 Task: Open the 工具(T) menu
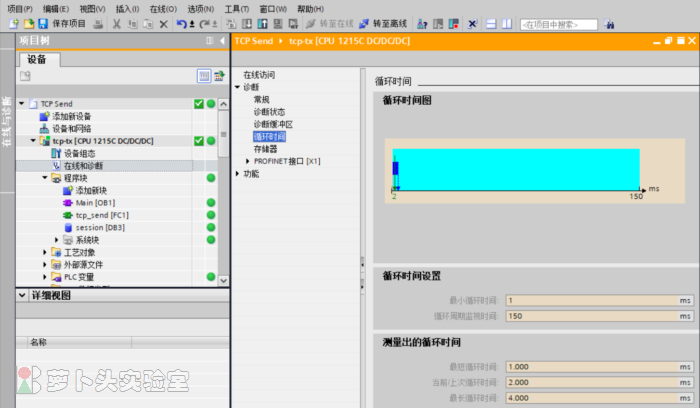[237, 9]
